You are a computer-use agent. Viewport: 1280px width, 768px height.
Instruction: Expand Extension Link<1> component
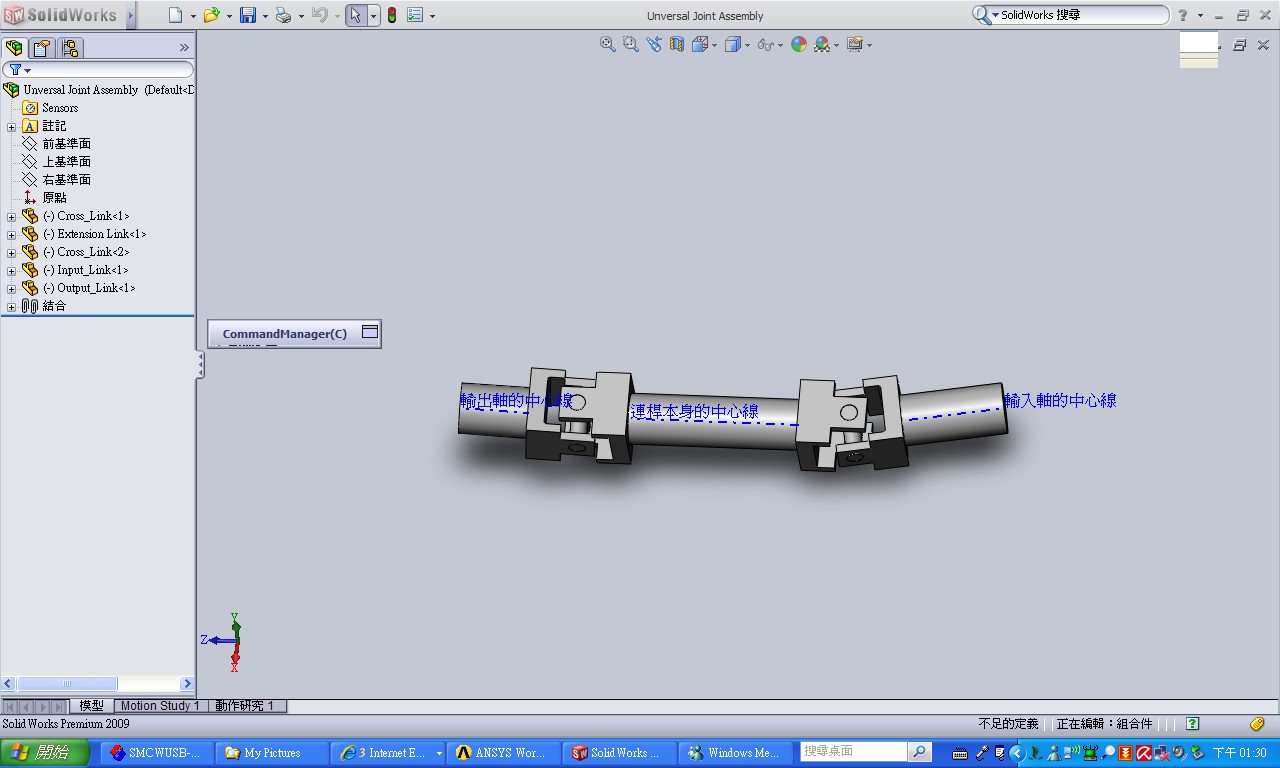coord(11,235)
